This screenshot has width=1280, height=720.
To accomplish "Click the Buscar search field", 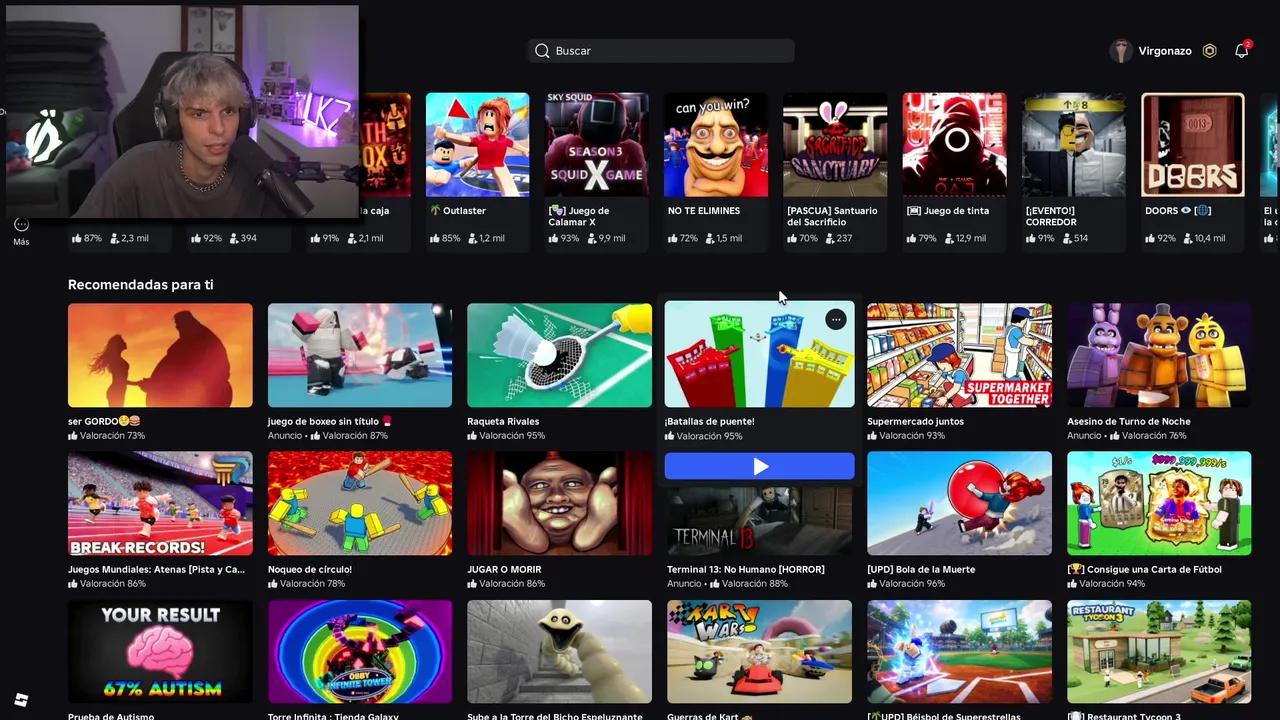I will coord(661,51).
